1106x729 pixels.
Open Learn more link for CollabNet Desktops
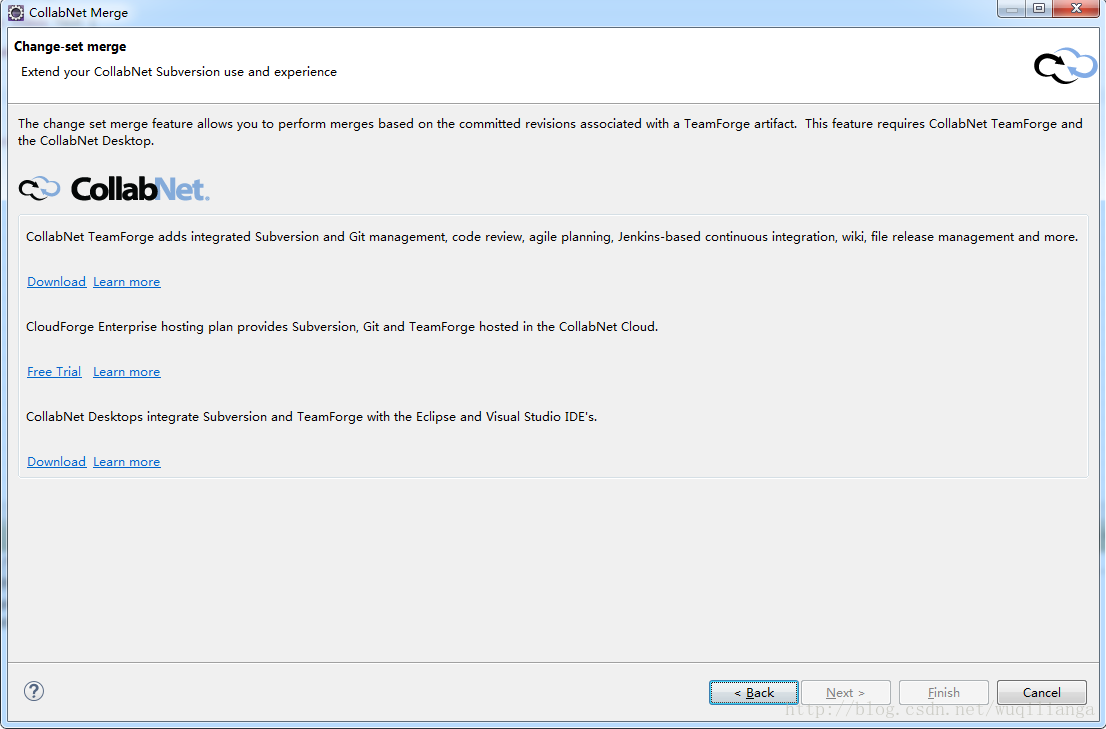[127, 462]
